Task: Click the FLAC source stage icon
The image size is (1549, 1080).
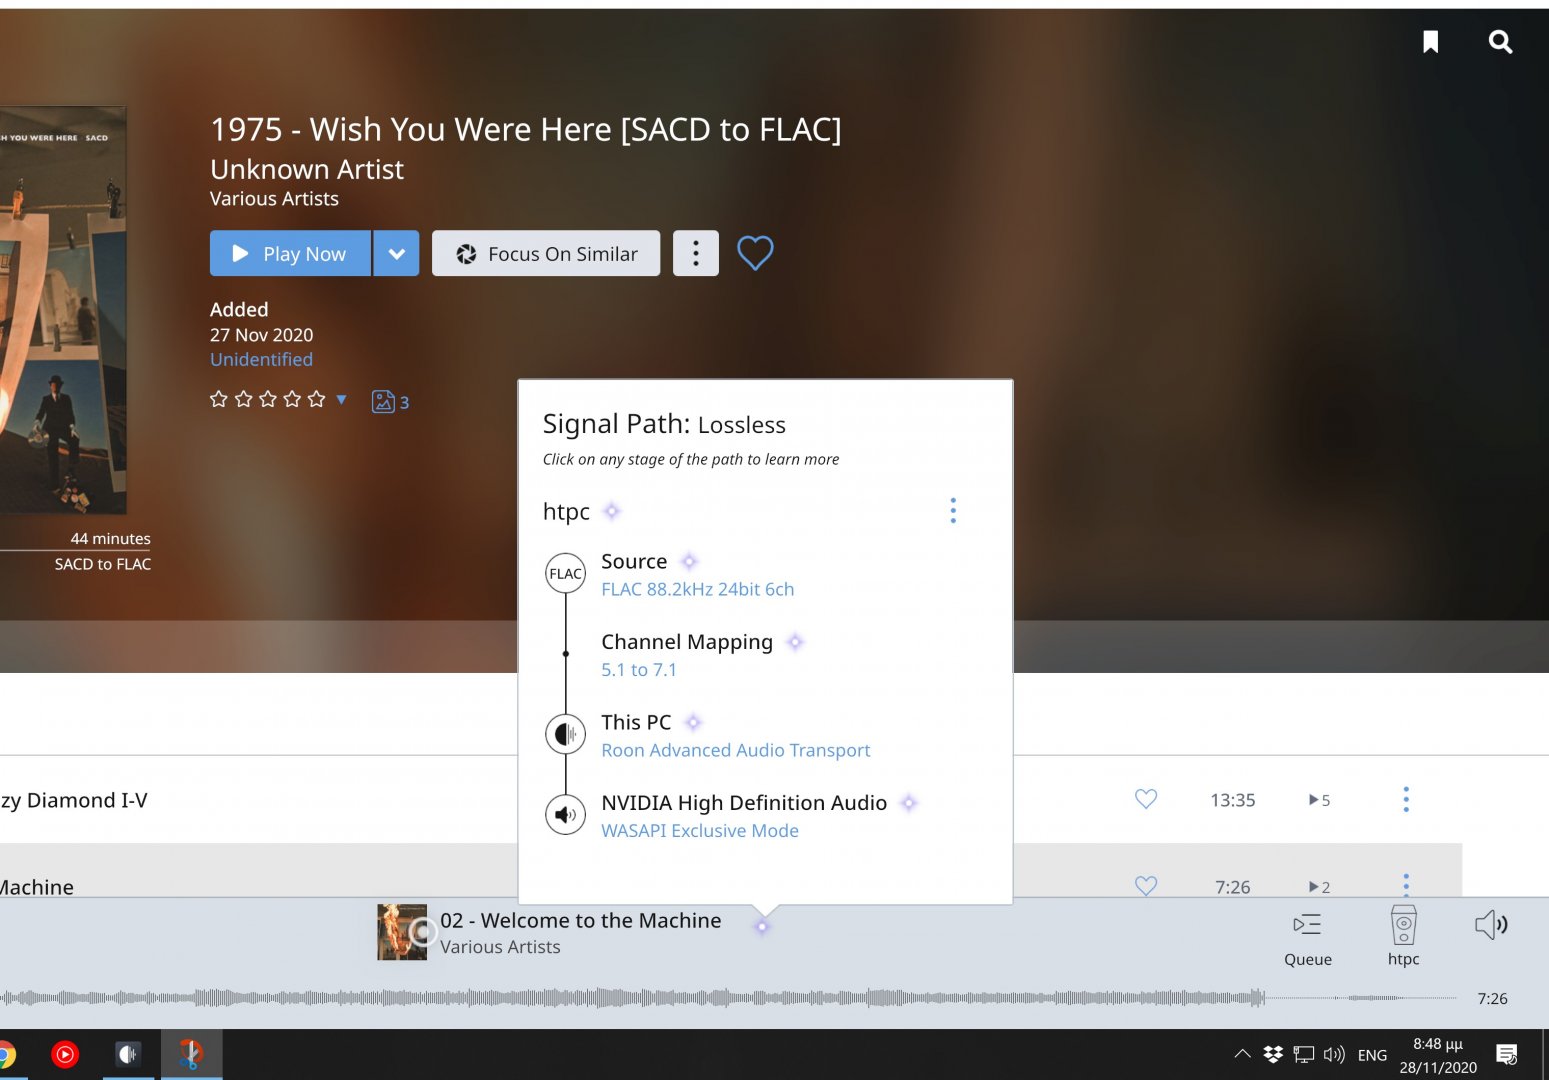Action: click(565, 574)
